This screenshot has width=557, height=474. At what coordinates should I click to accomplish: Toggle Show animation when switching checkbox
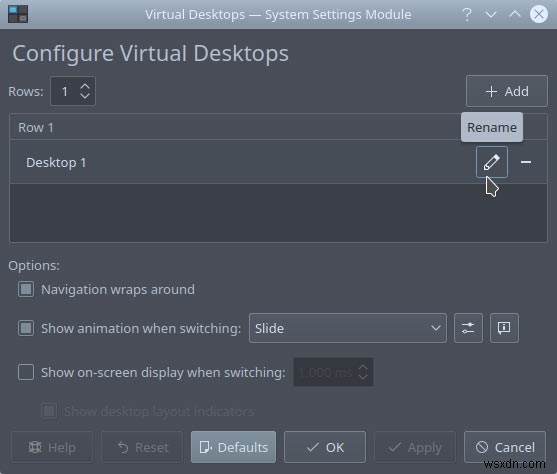point(26,328)
